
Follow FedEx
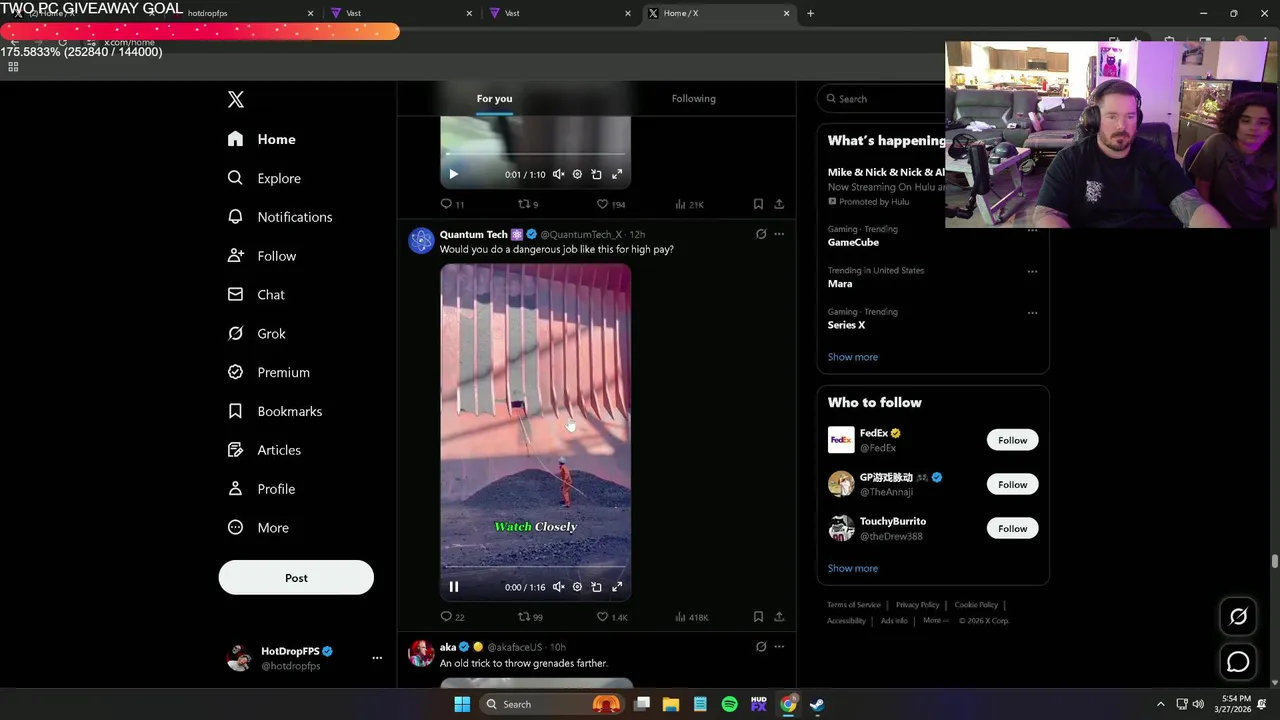click(x=1012, y=440)
